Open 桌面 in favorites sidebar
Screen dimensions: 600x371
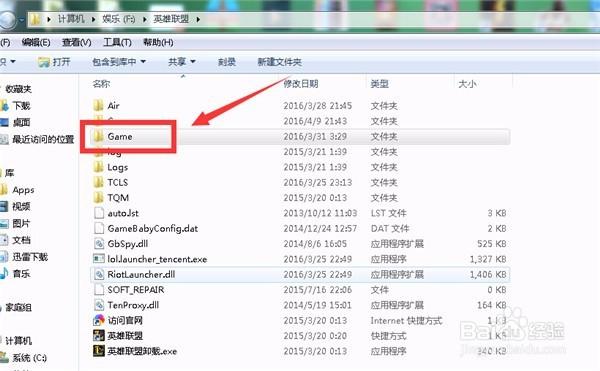[x=21, y=122]
